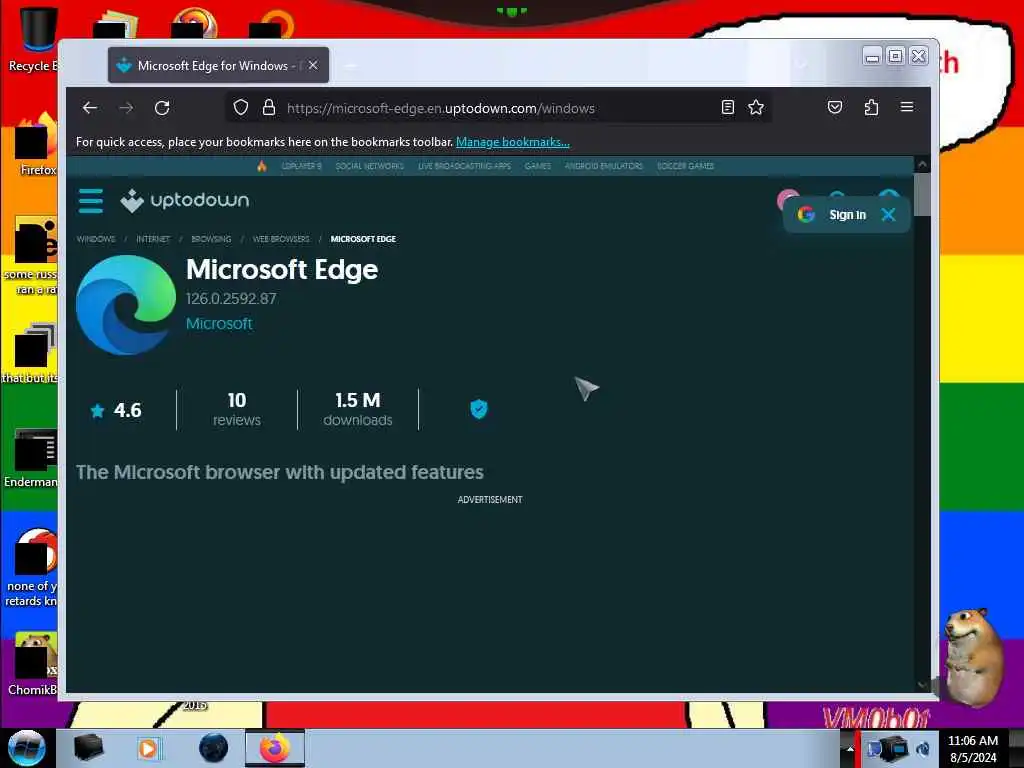Click the version number 126.0.2592.87
This screenshot has width=1024, height=768.
point(231,298)
